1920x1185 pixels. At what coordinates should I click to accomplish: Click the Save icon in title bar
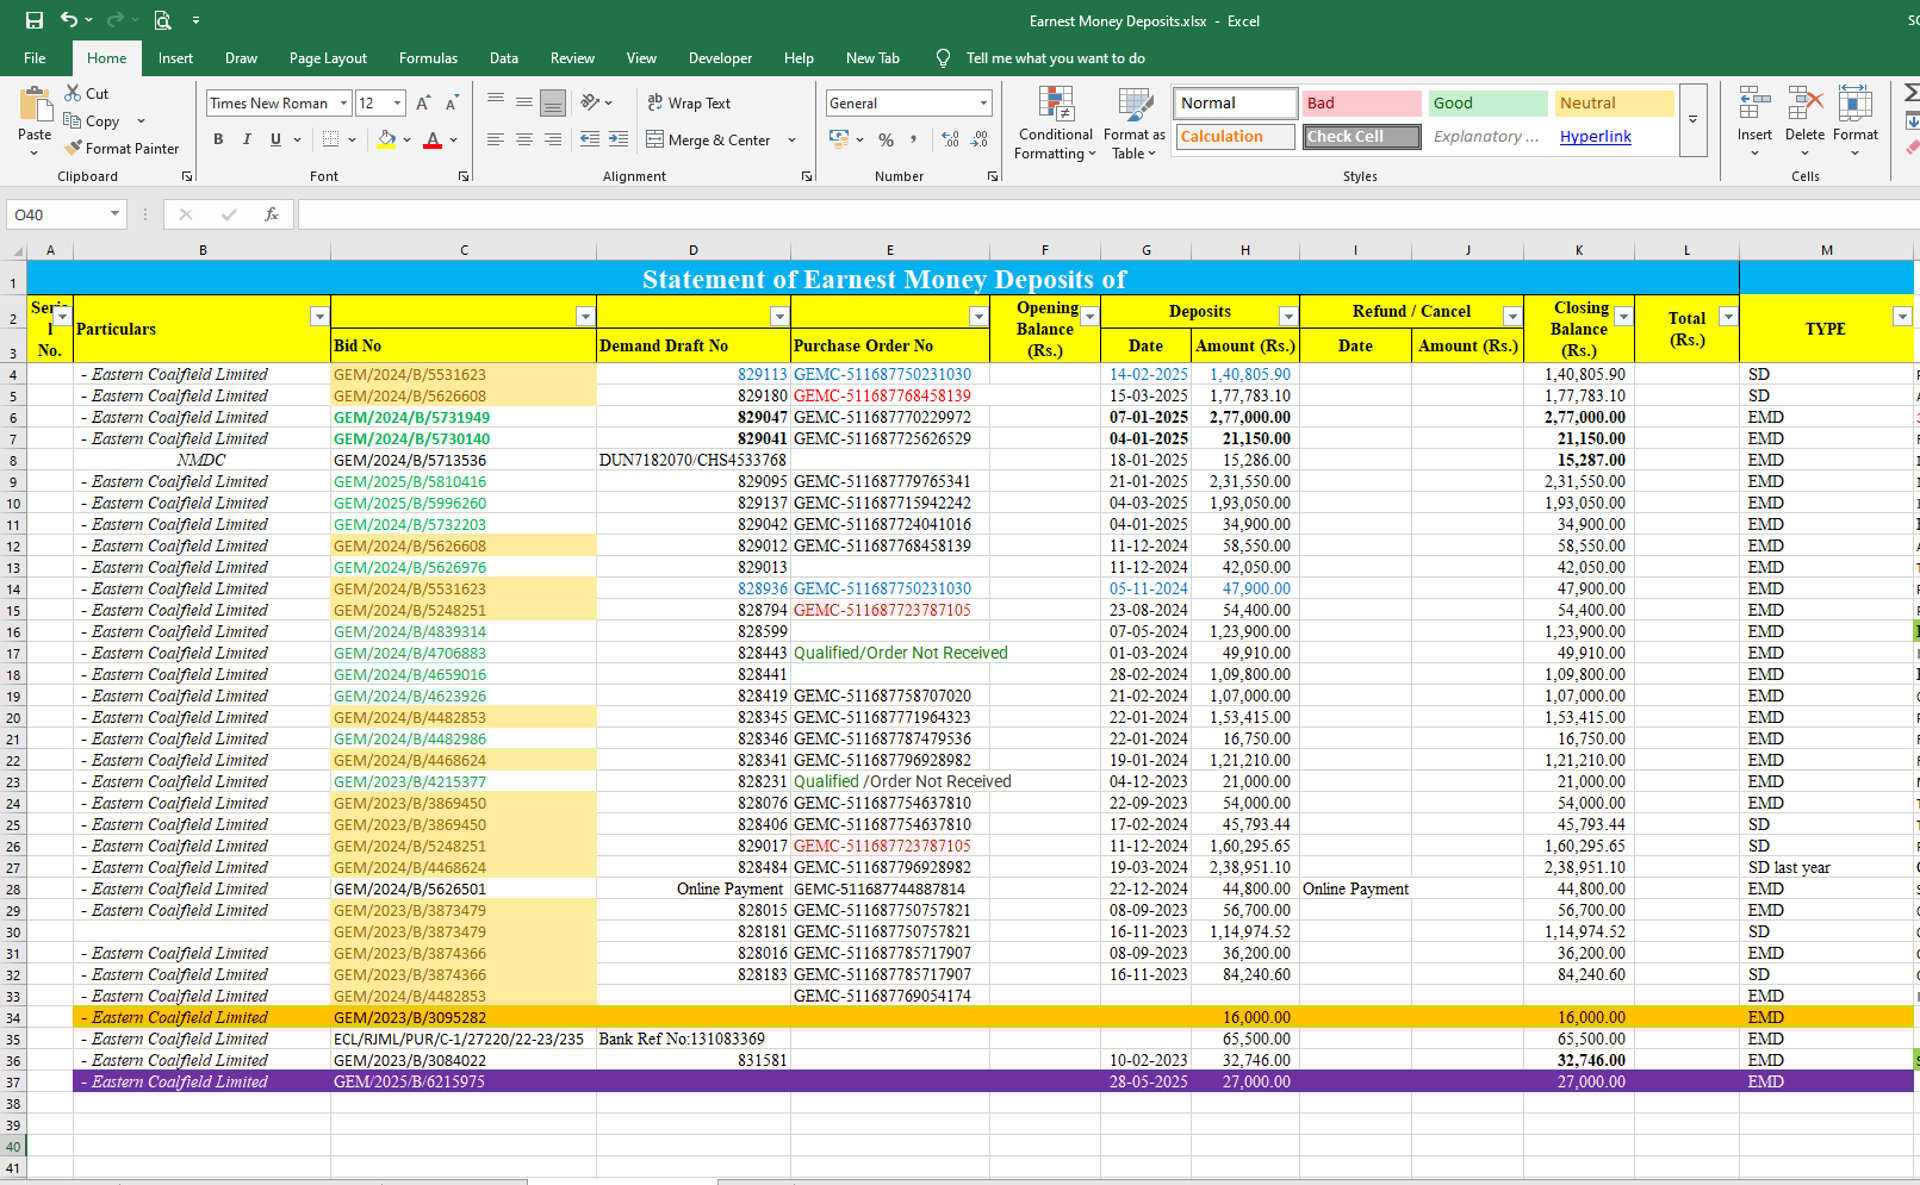tap(34, 20)
